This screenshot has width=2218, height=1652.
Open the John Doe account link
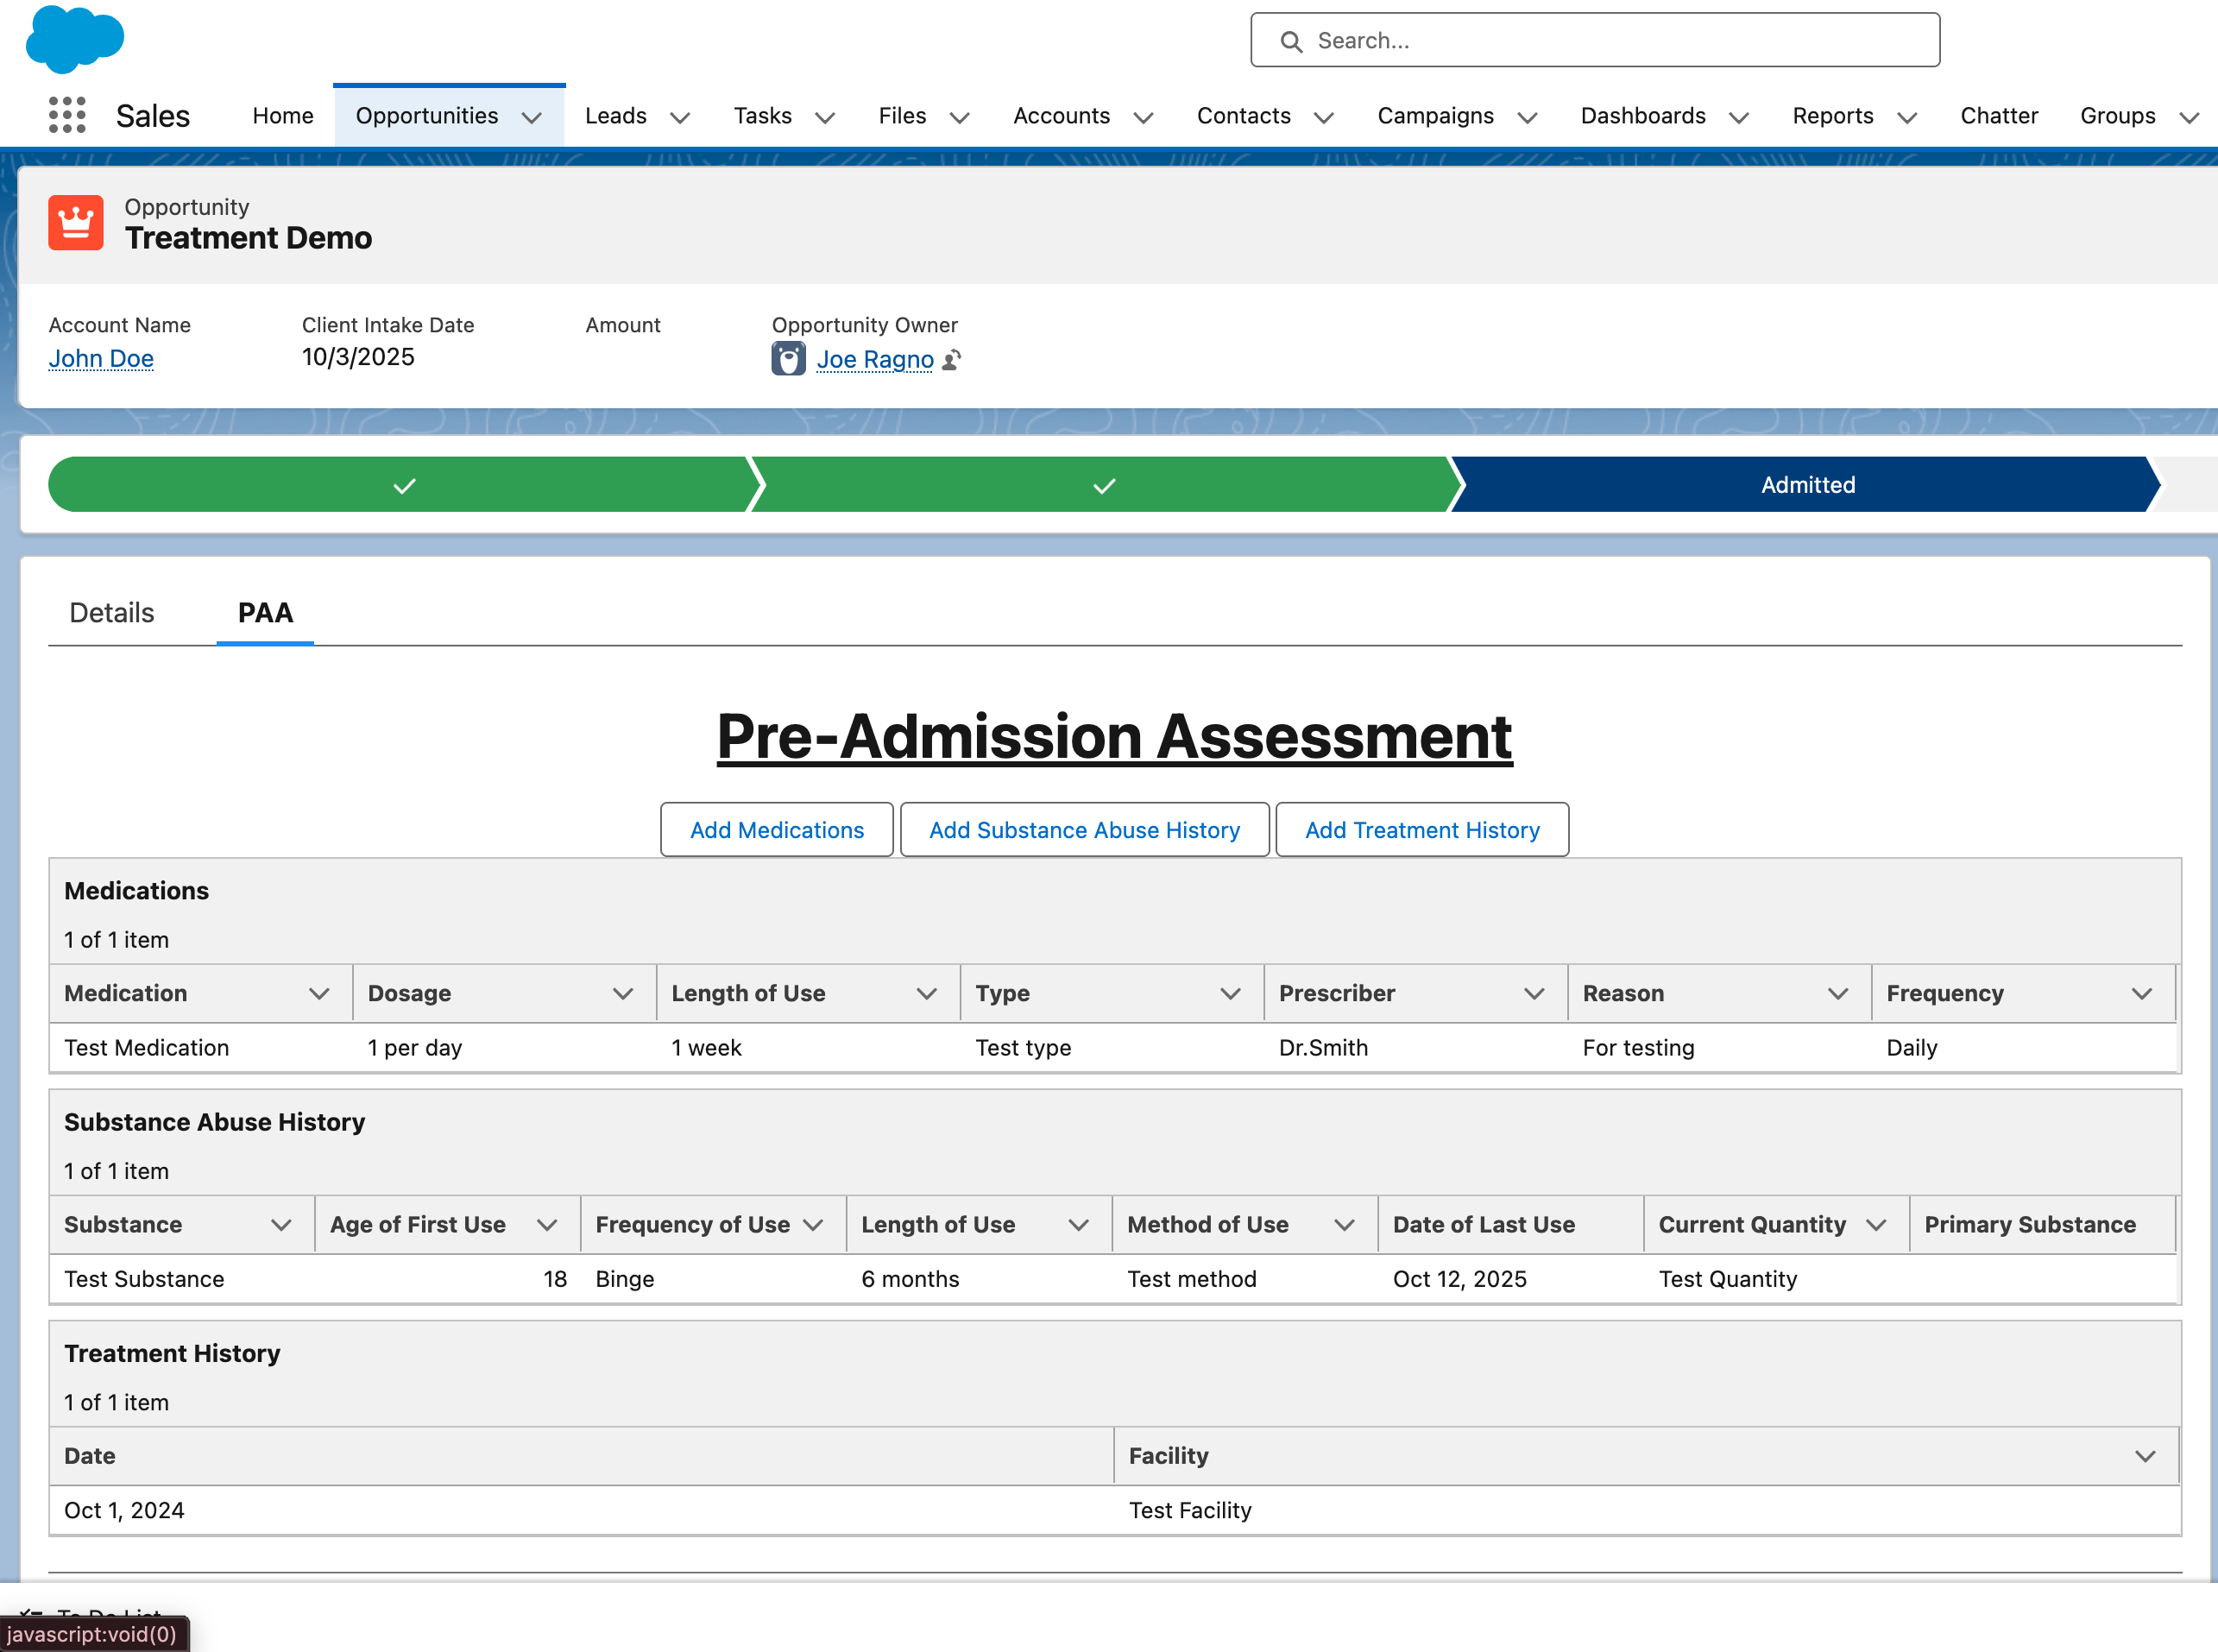click(x=101, y=358)
